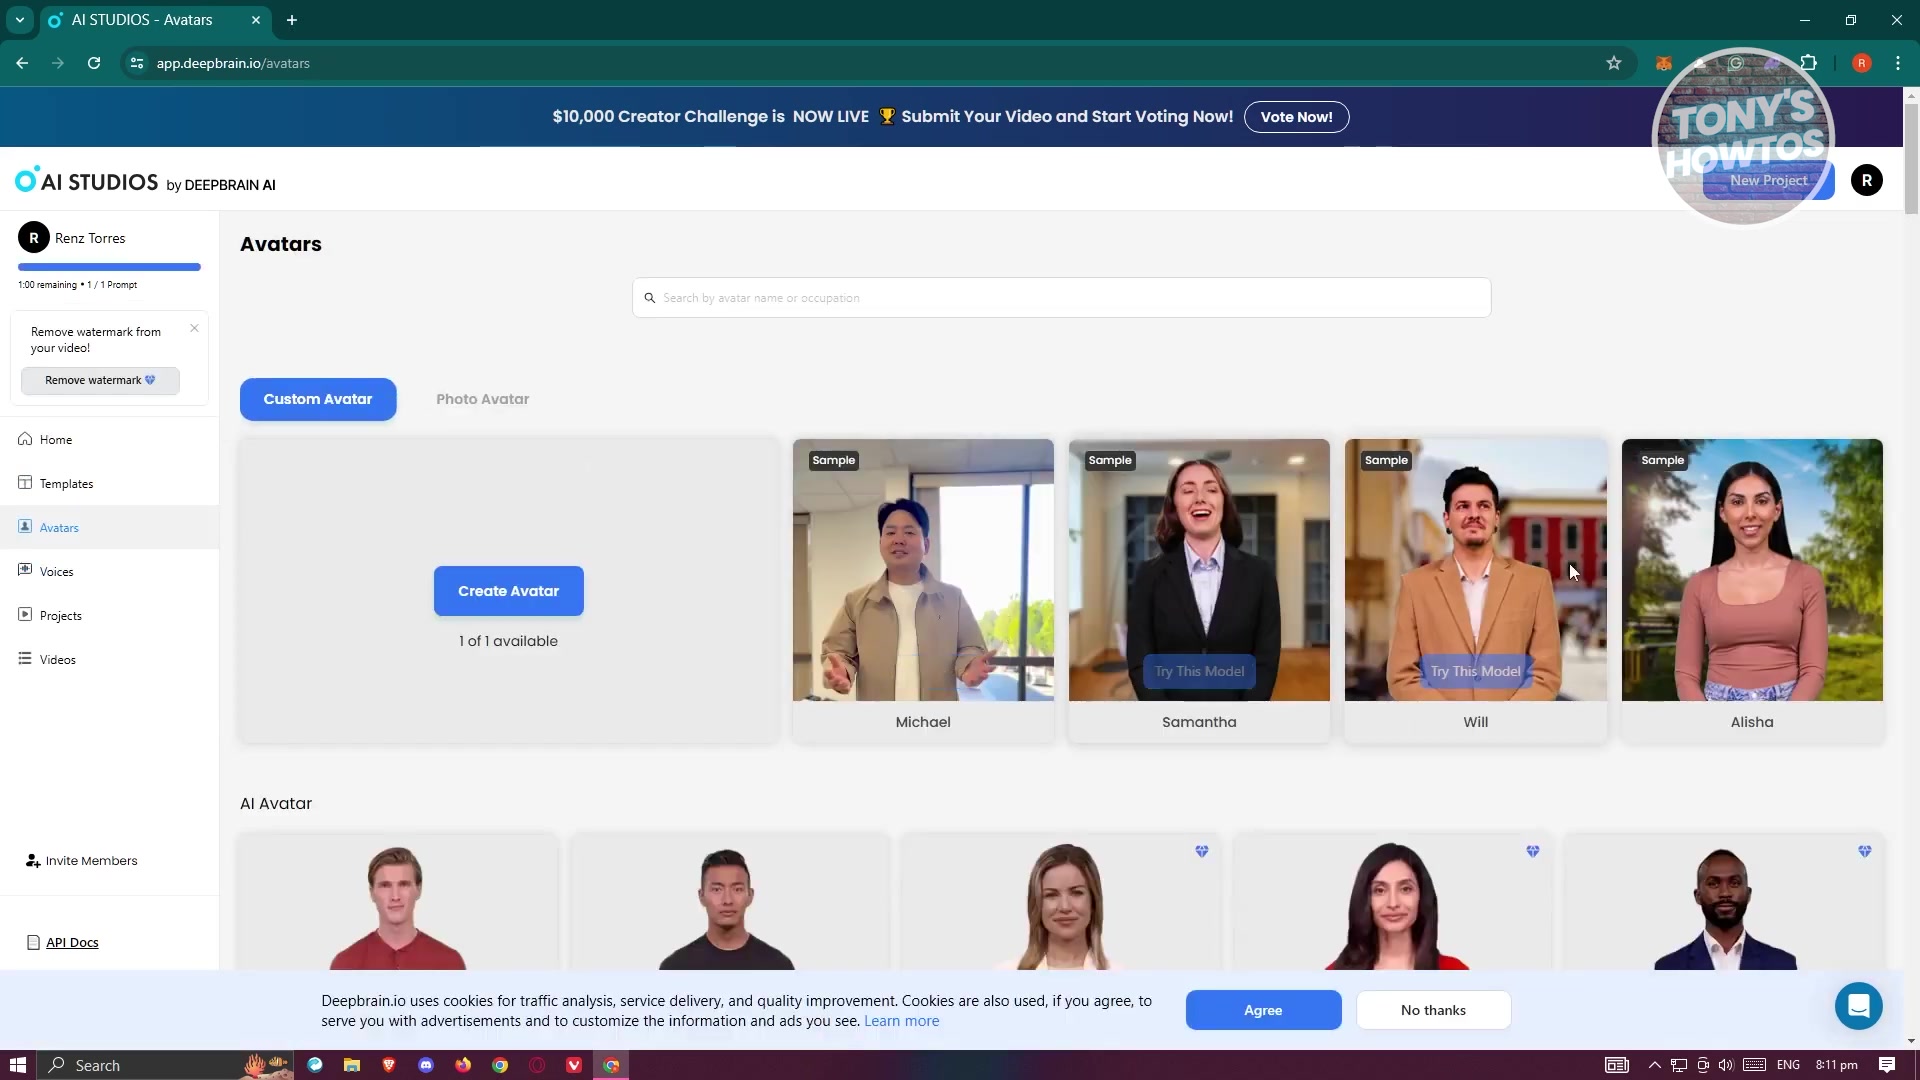Viewport: 1920px width, 1080px height.
Task: Agree to the cookie notice
Action: point(1263,1010)
